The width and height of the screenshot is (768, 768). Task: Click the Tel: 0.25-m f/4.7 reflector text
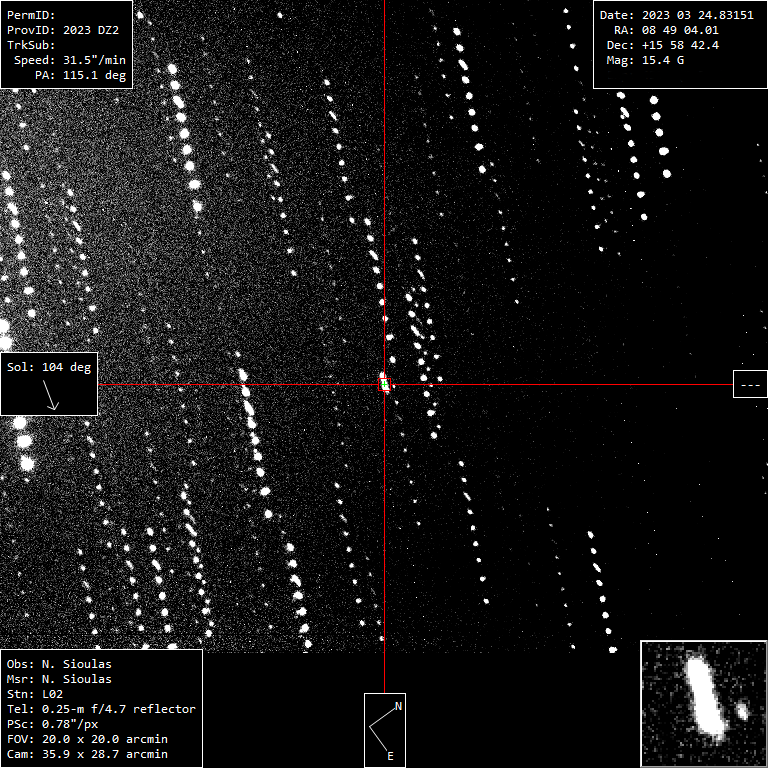point(101,709)
